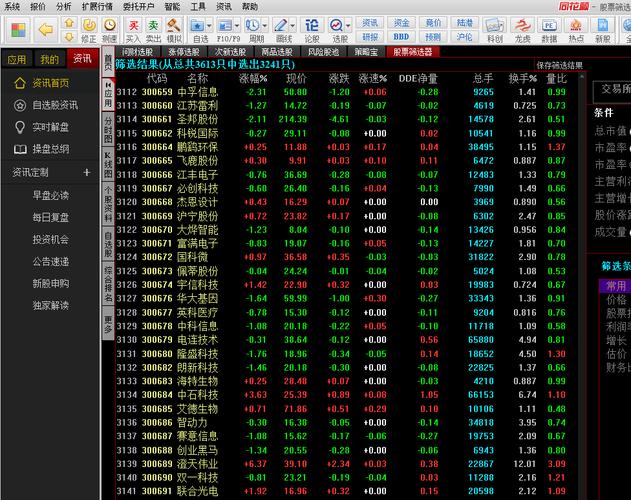This screenshot has width=631, height=500.
Task: Click the 资讯 toolbar button
Action: 370,23
